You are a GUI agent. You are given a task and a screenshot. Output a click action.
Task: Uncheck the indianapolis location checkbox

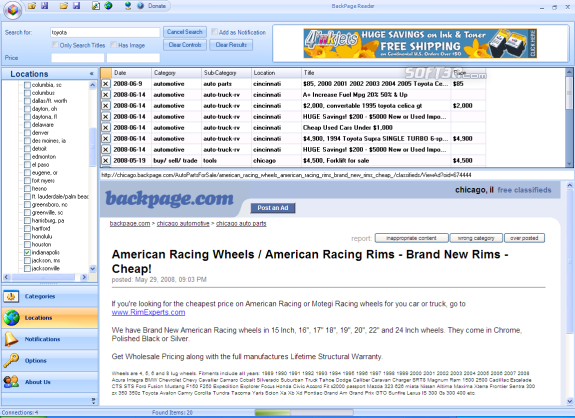(27, 252)
